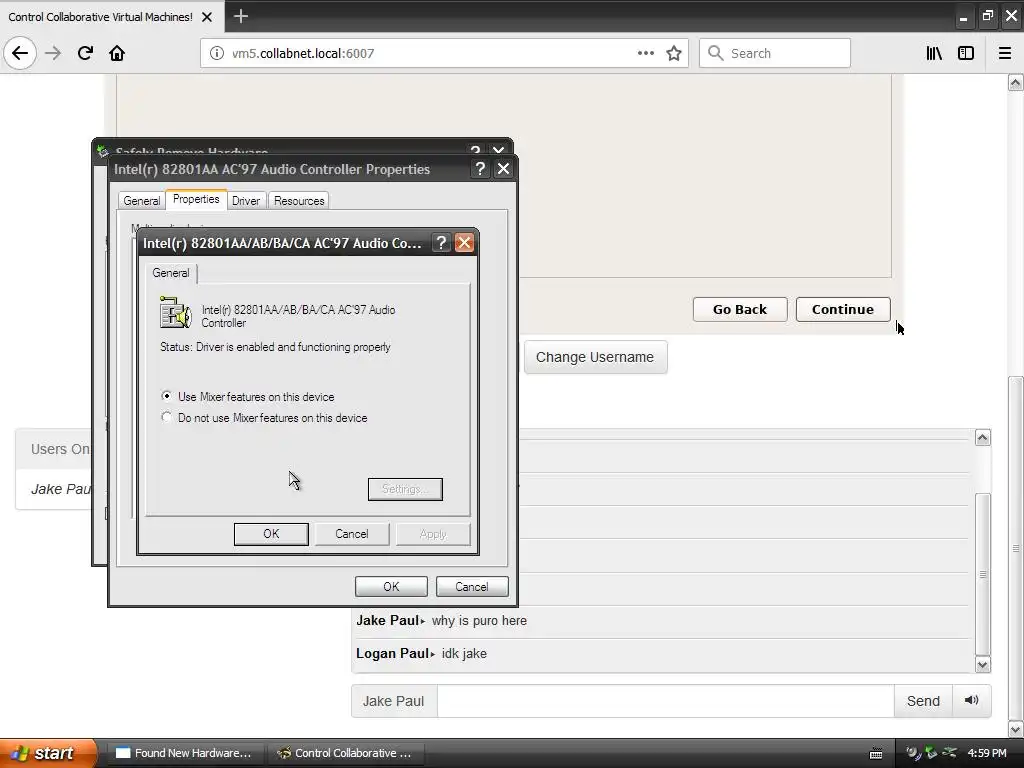This screenshot has width=1024, height=768.
Task: Click the address bar URL
Action: click(303, 53)
